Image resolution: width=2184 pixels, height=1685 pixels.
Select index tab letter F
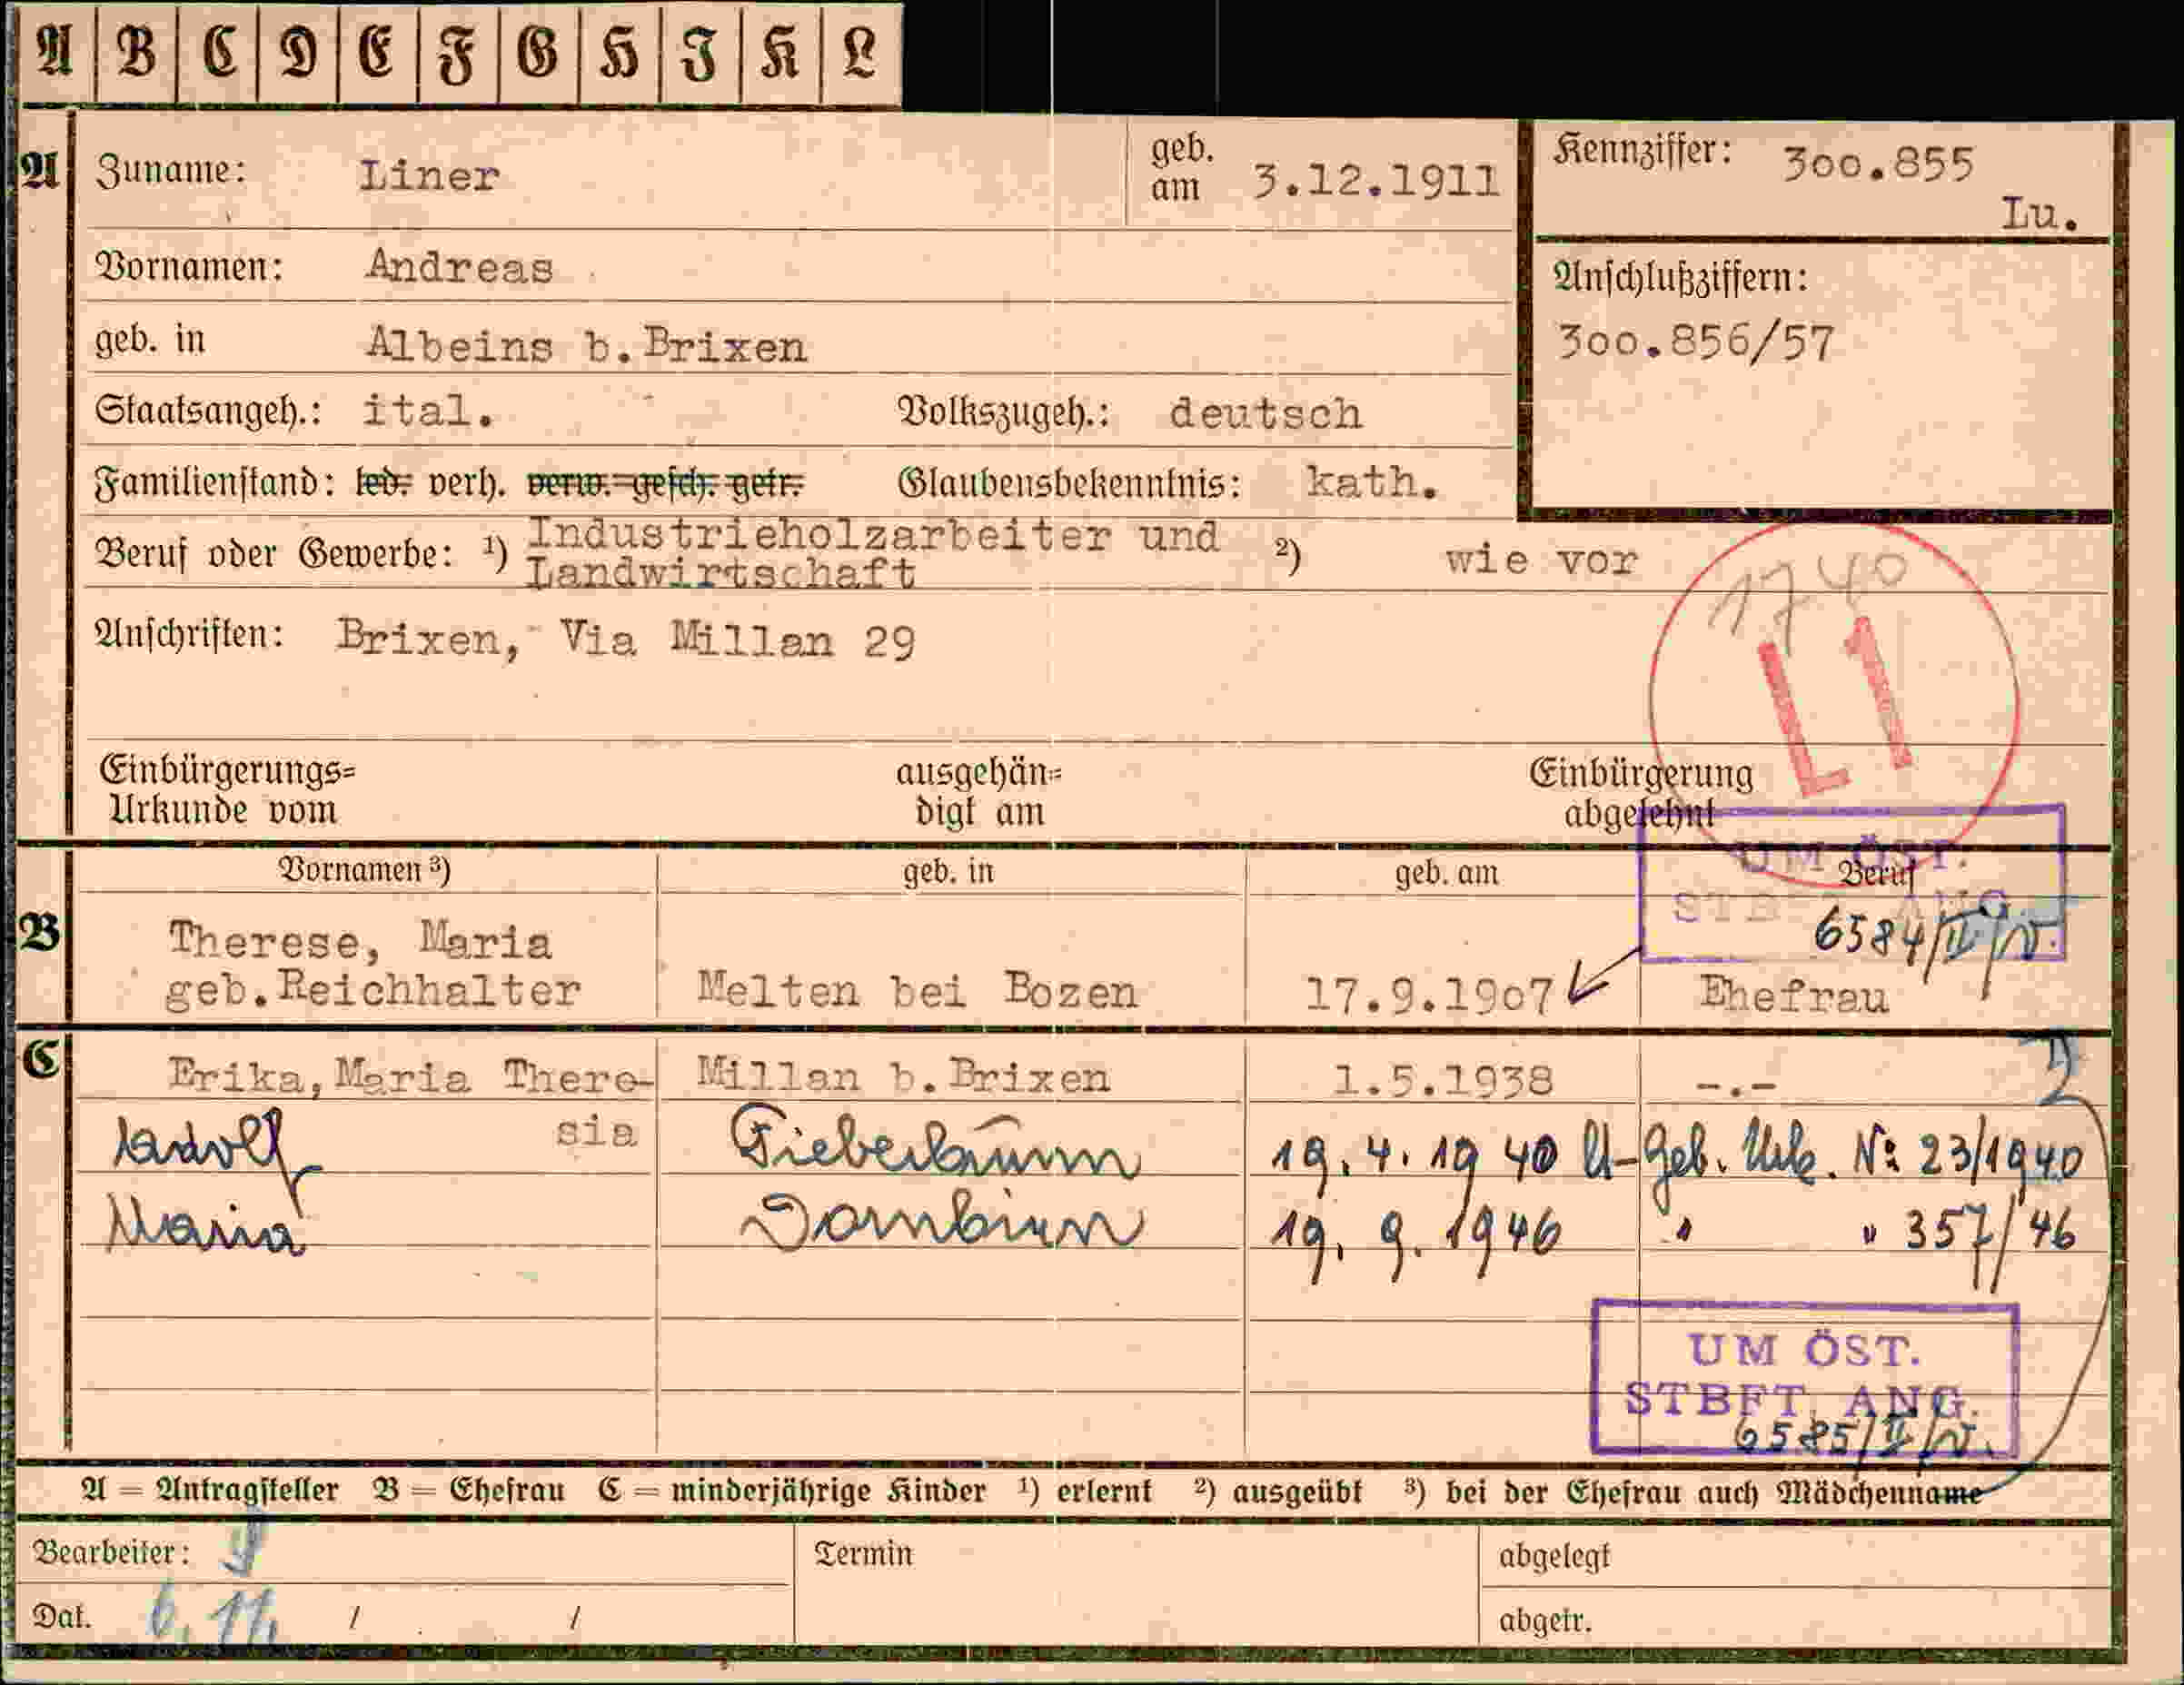click(458, 53)
